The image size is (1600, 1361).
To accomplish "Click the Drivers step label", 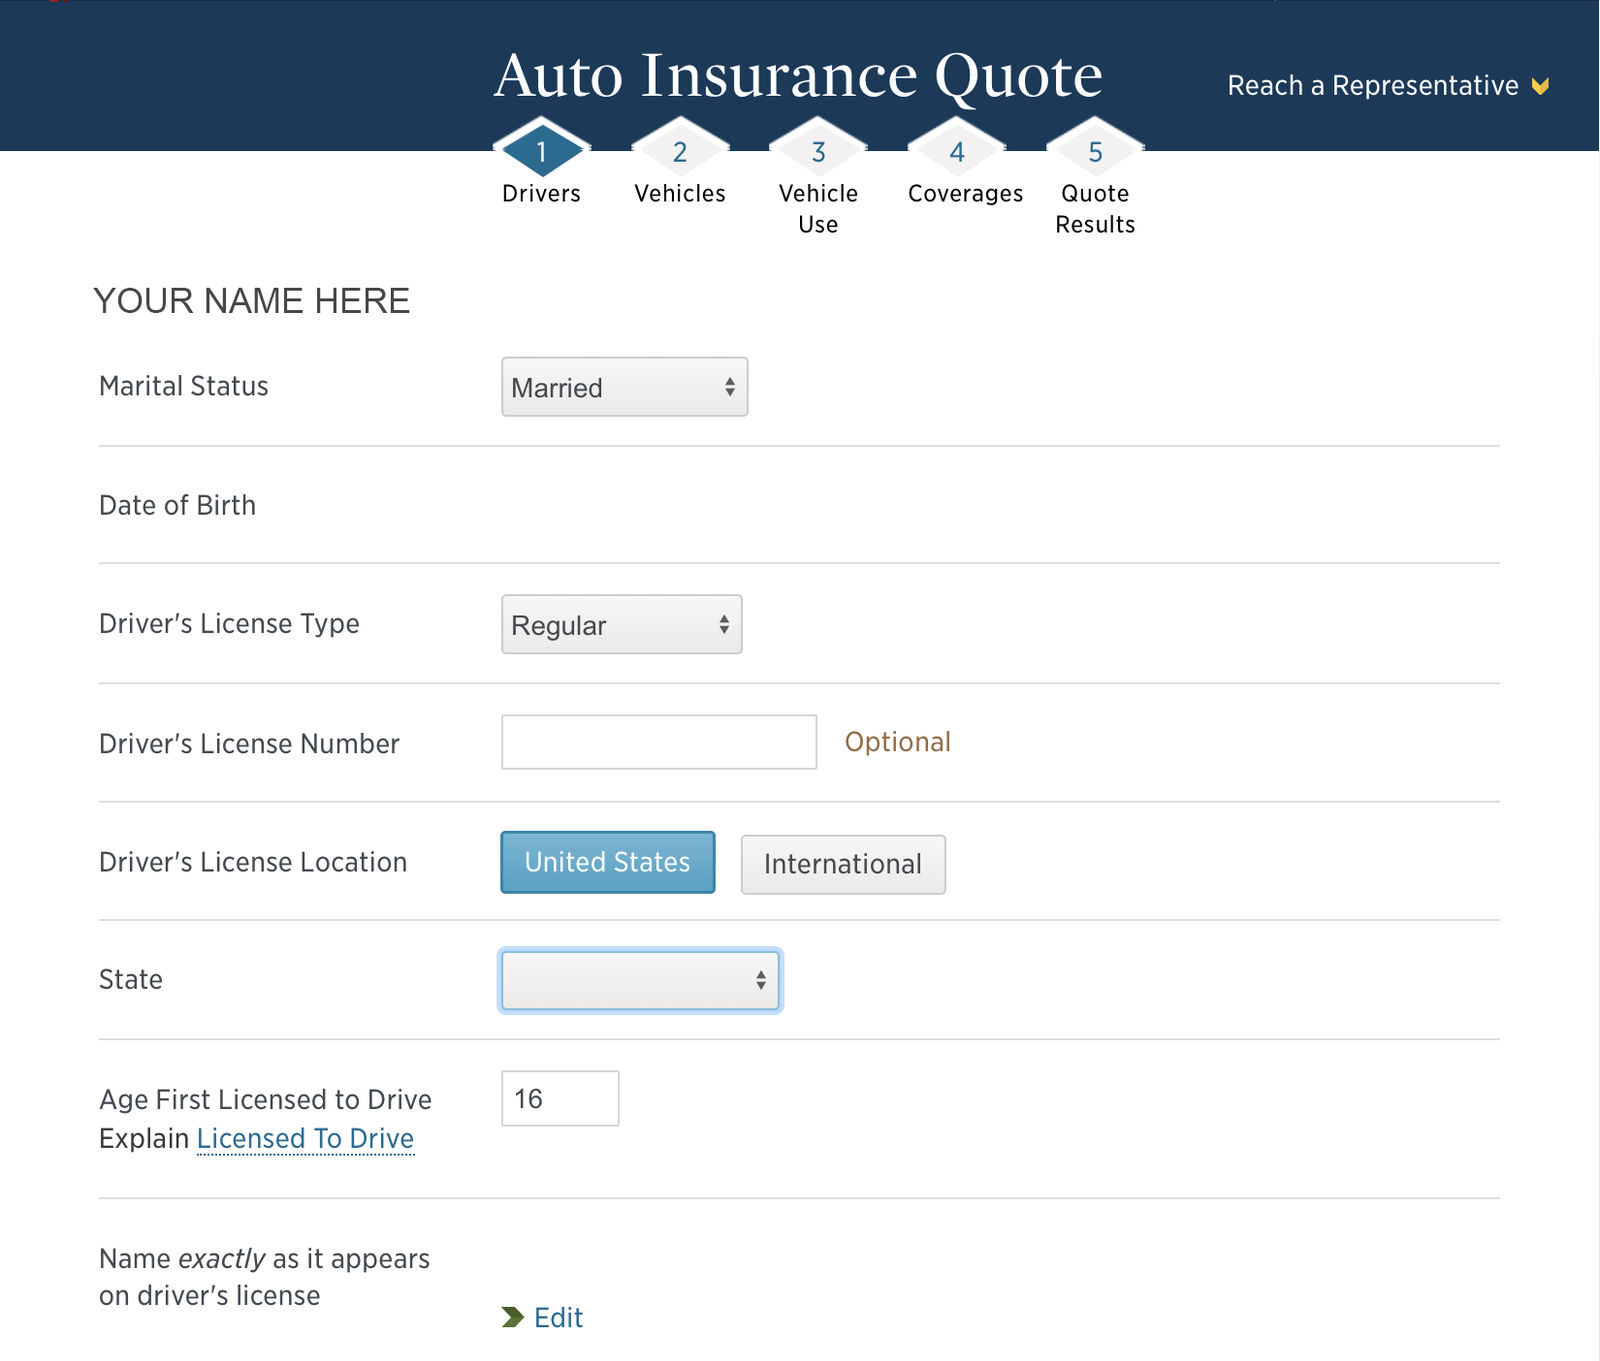I will (541, 193).
